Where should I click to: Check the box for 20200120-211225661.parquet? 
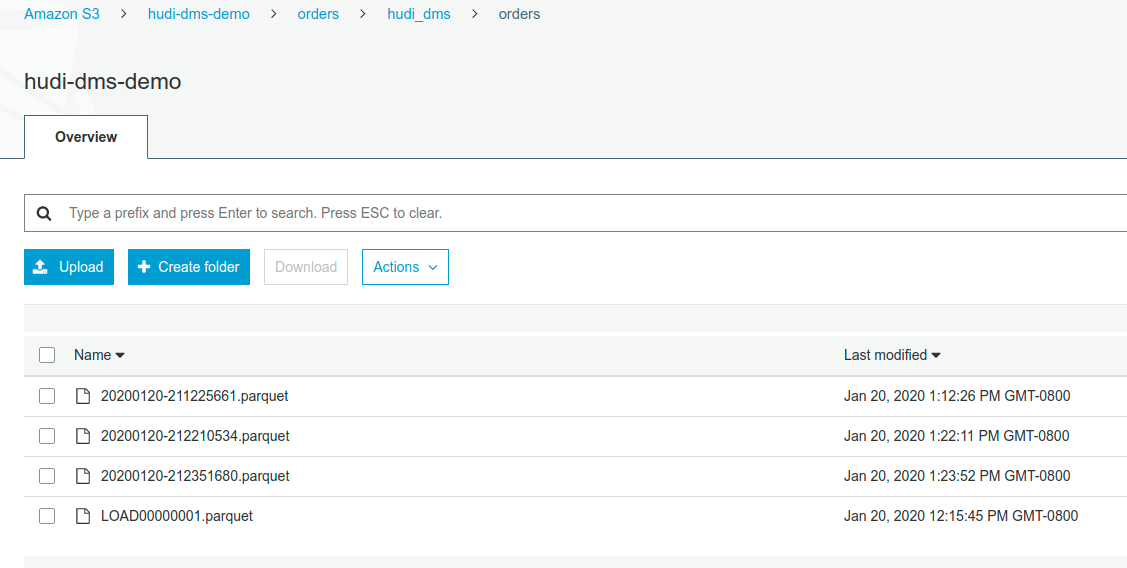tap(47, 396)
